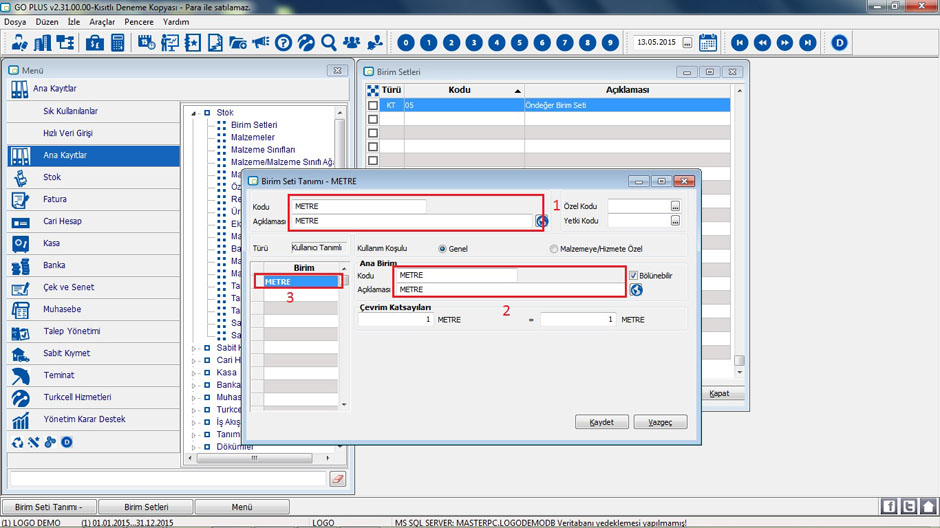940x528 pixels.
Task: Click the starred notebook toolbar icon
Action: pos(192,43)
